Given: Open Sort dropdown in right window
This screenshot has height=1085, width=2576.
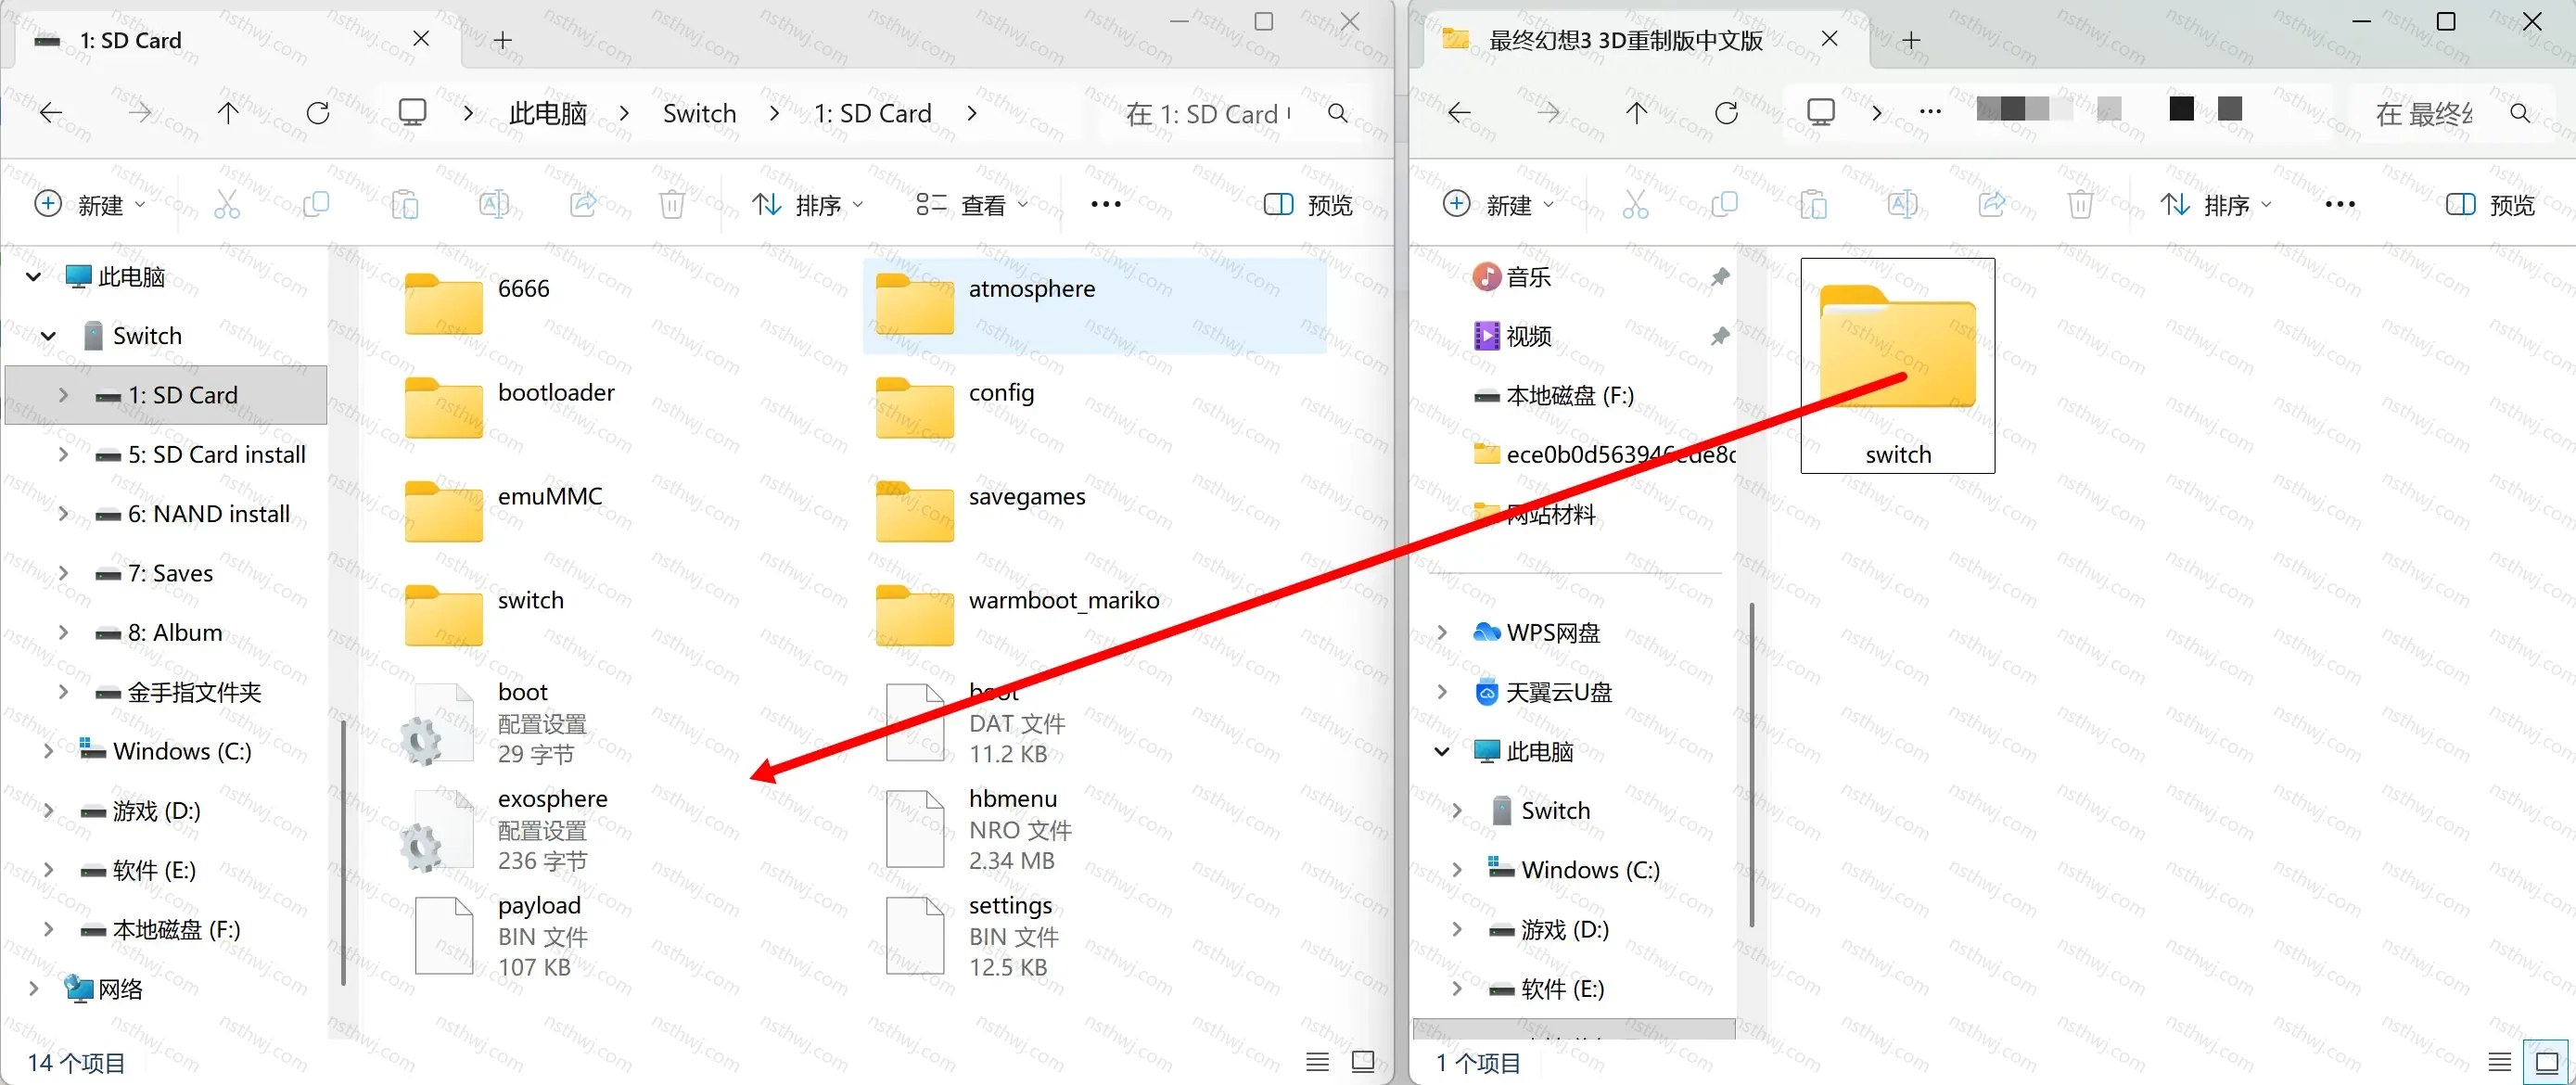Looking at the screenshot, I should point(2216,204).
